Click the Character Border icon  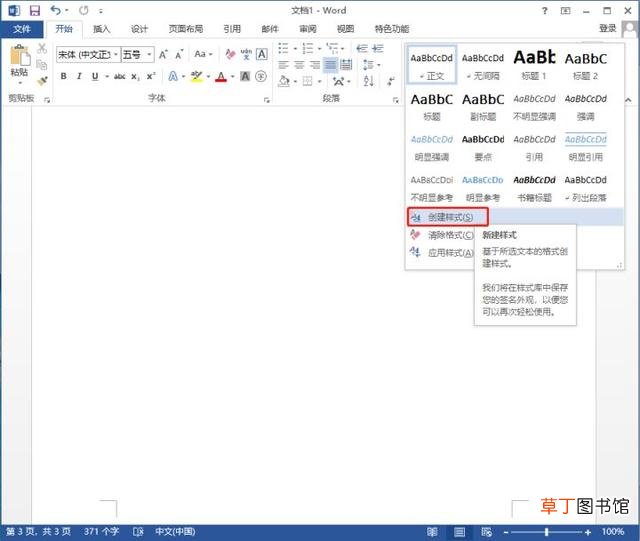coord(262,54)
